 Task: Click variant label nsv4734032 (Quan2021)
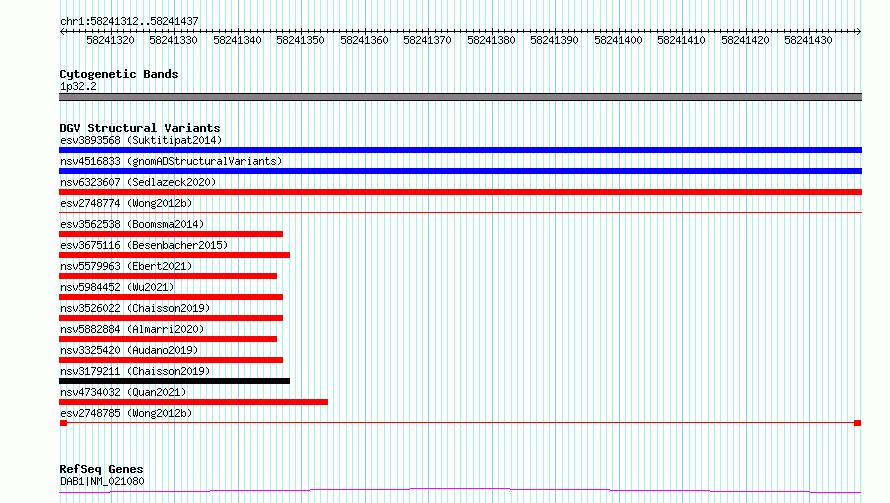tap(123, 392)
